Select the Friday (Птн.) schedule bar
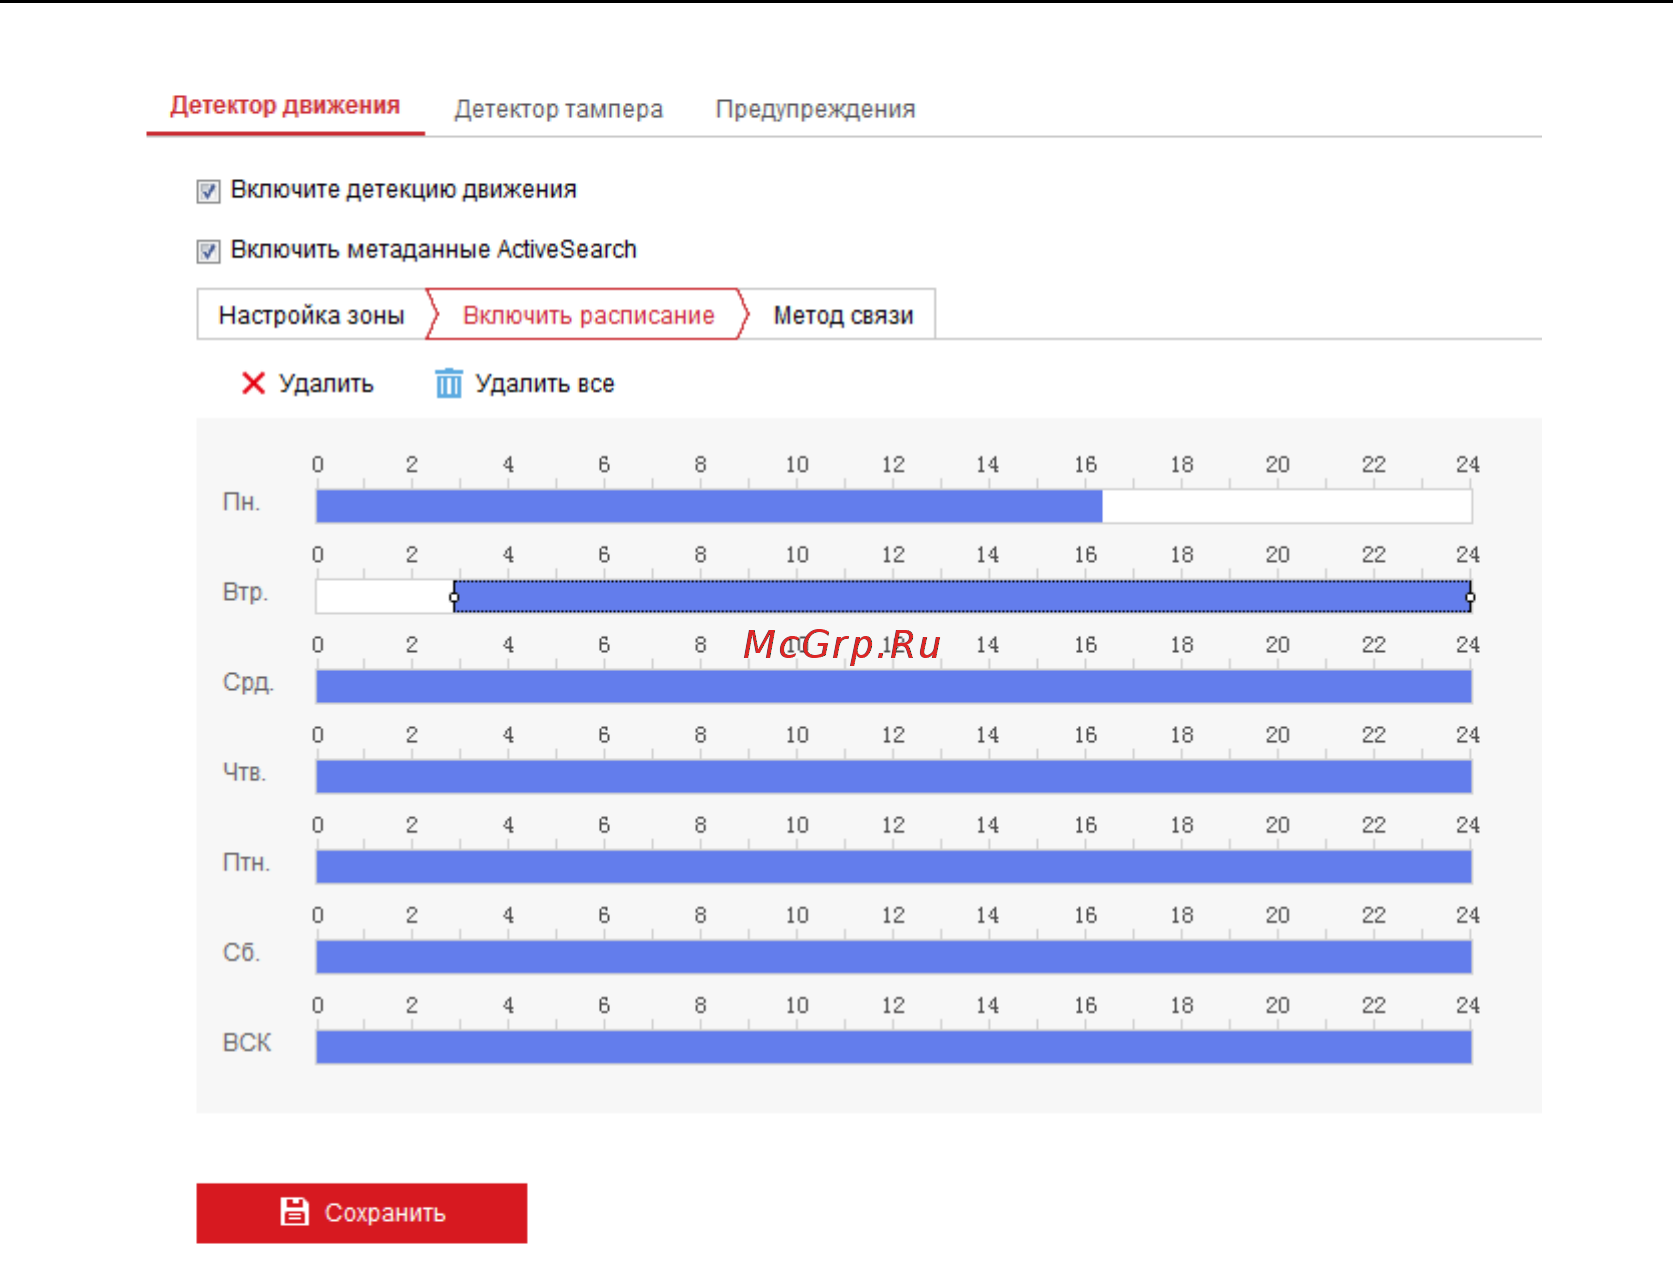 (894, 866)
